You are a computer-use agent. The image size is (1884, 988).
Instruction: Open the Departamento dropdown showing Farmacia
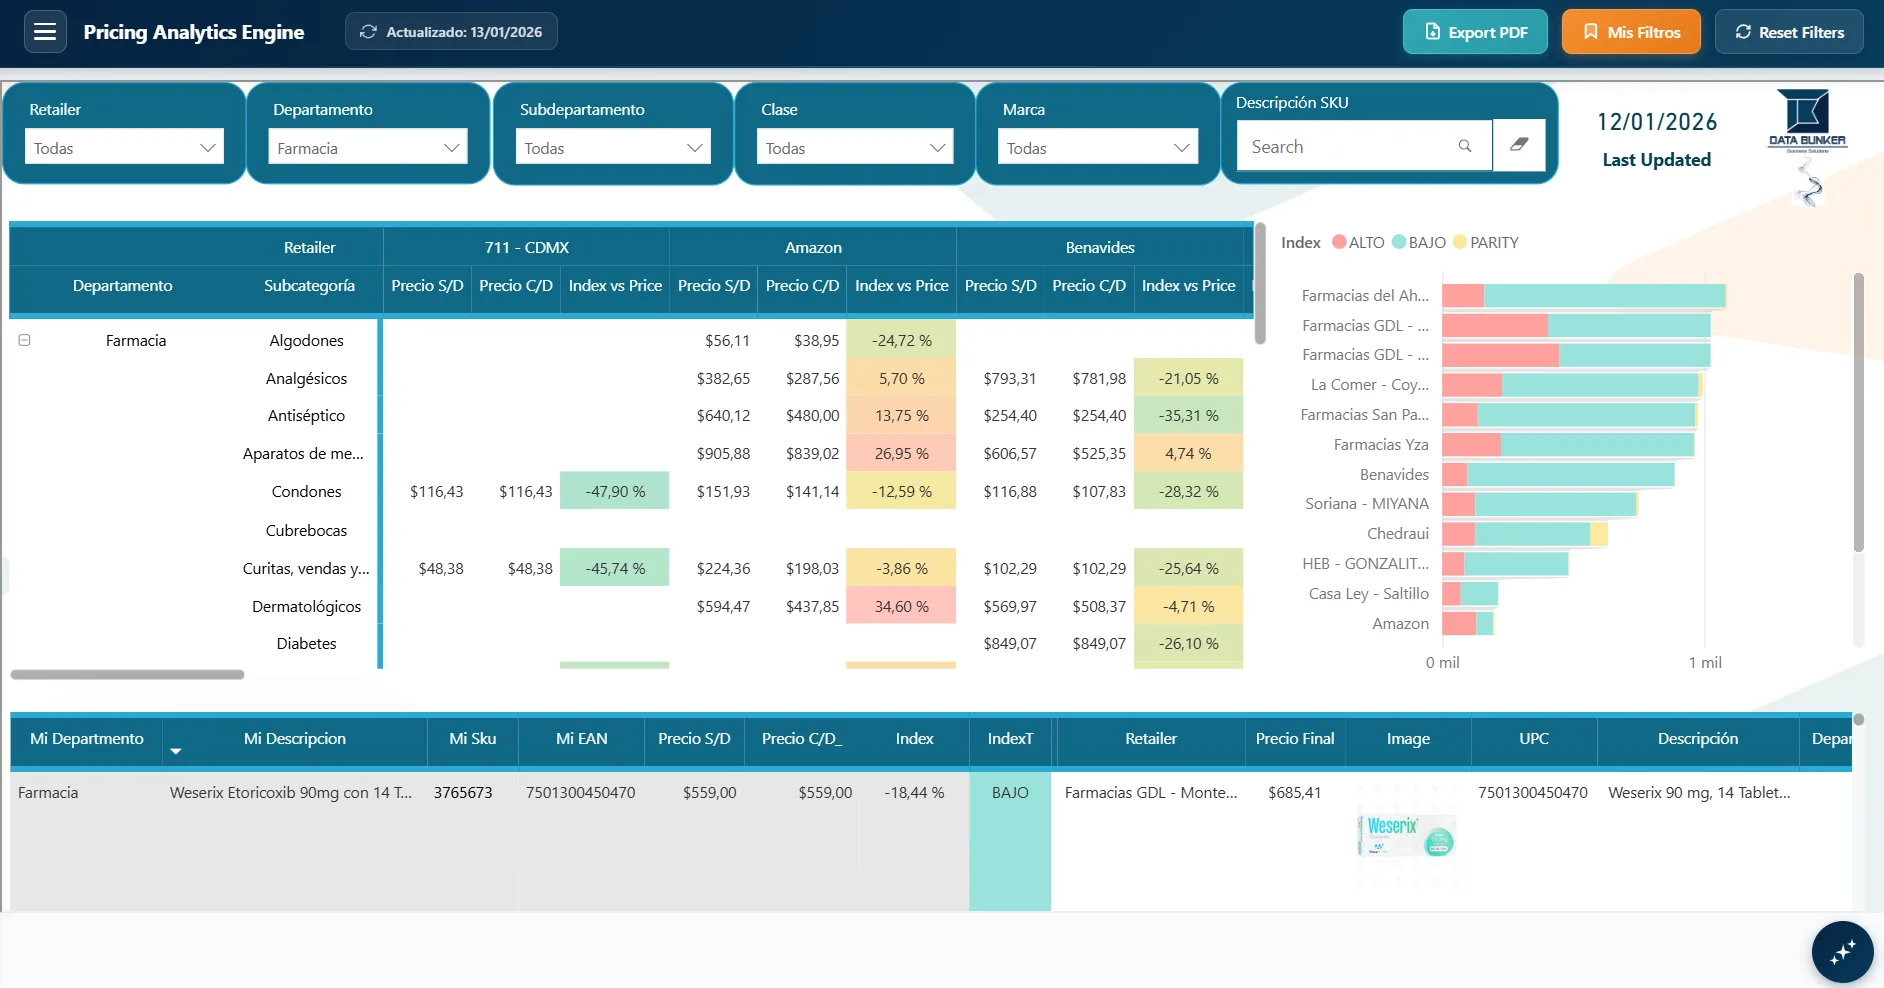tap(368, 148)
